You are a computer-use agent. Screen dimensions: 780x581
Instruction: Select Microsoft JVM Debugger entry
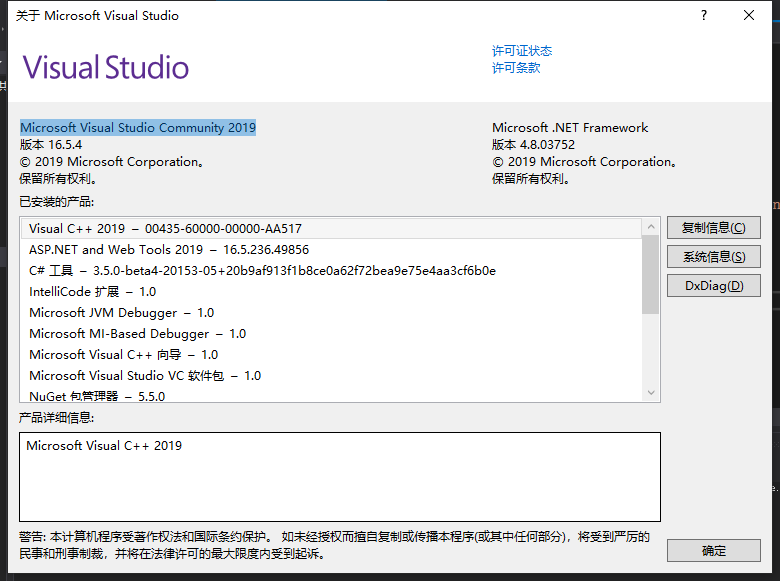[121, 313]
